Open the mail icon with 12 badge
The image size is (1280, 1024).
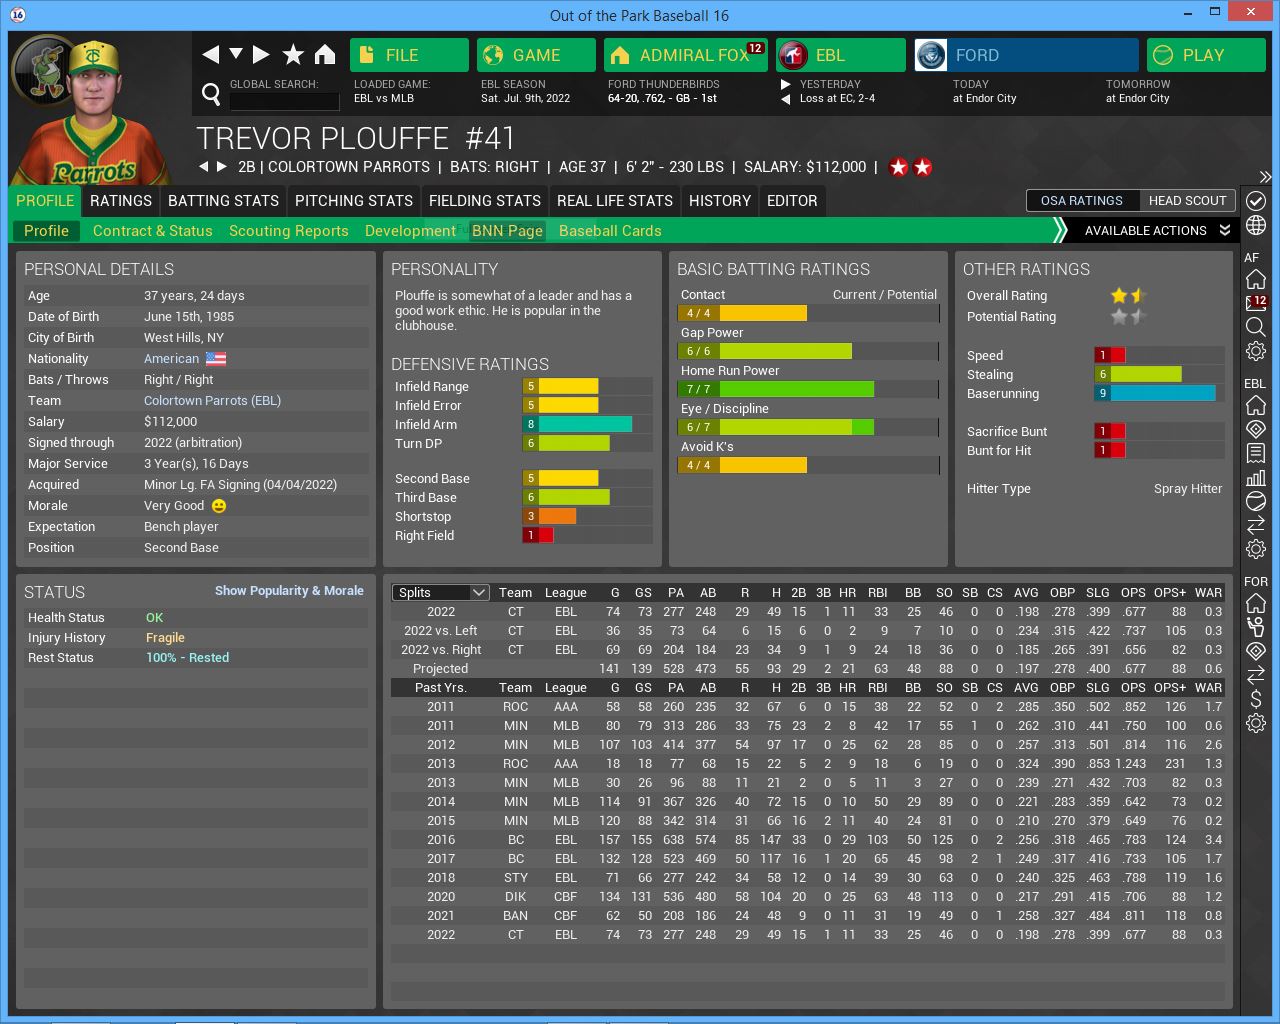[x=1256, y=303]
